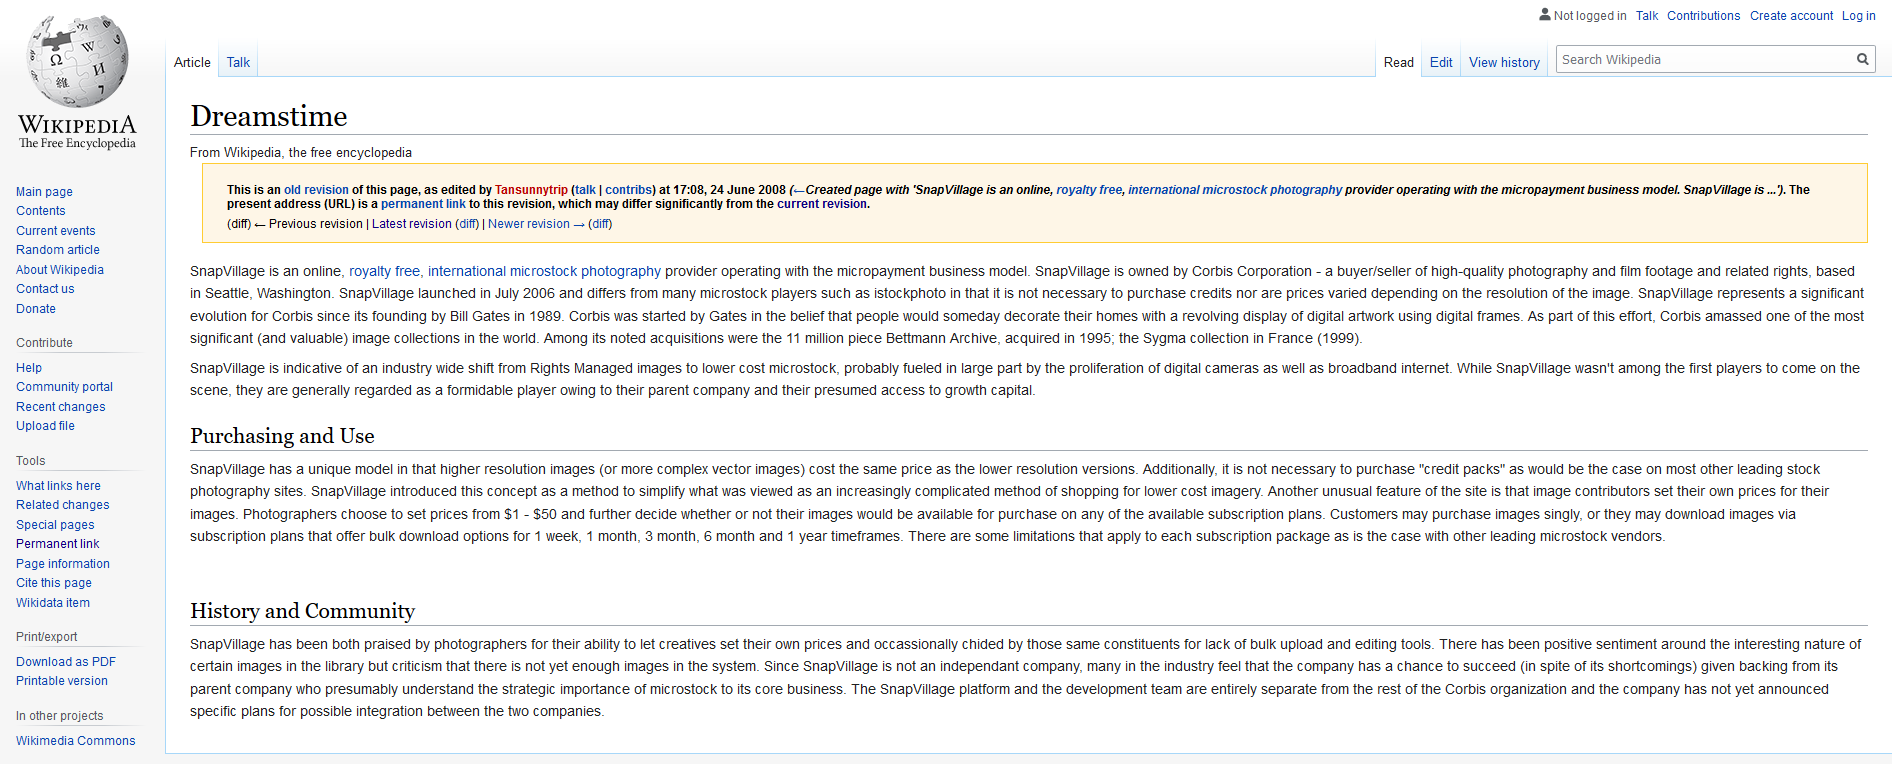Image resolution: width=1892 pixels, height=764 pixels.
Task: Click the old revision link
Action: 316,190
